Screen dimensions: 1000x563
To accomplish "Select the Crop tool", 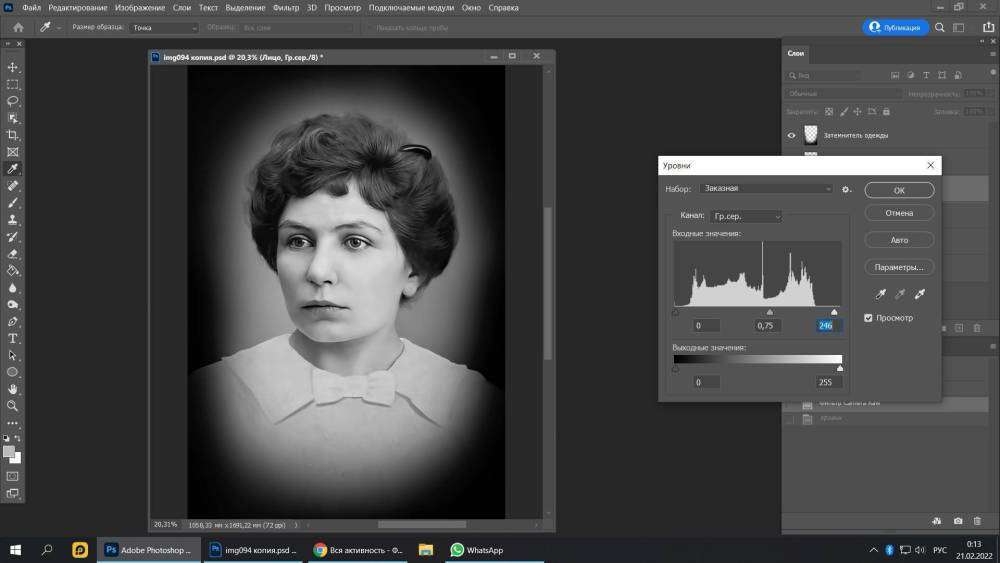I will [x=13, y=135].
